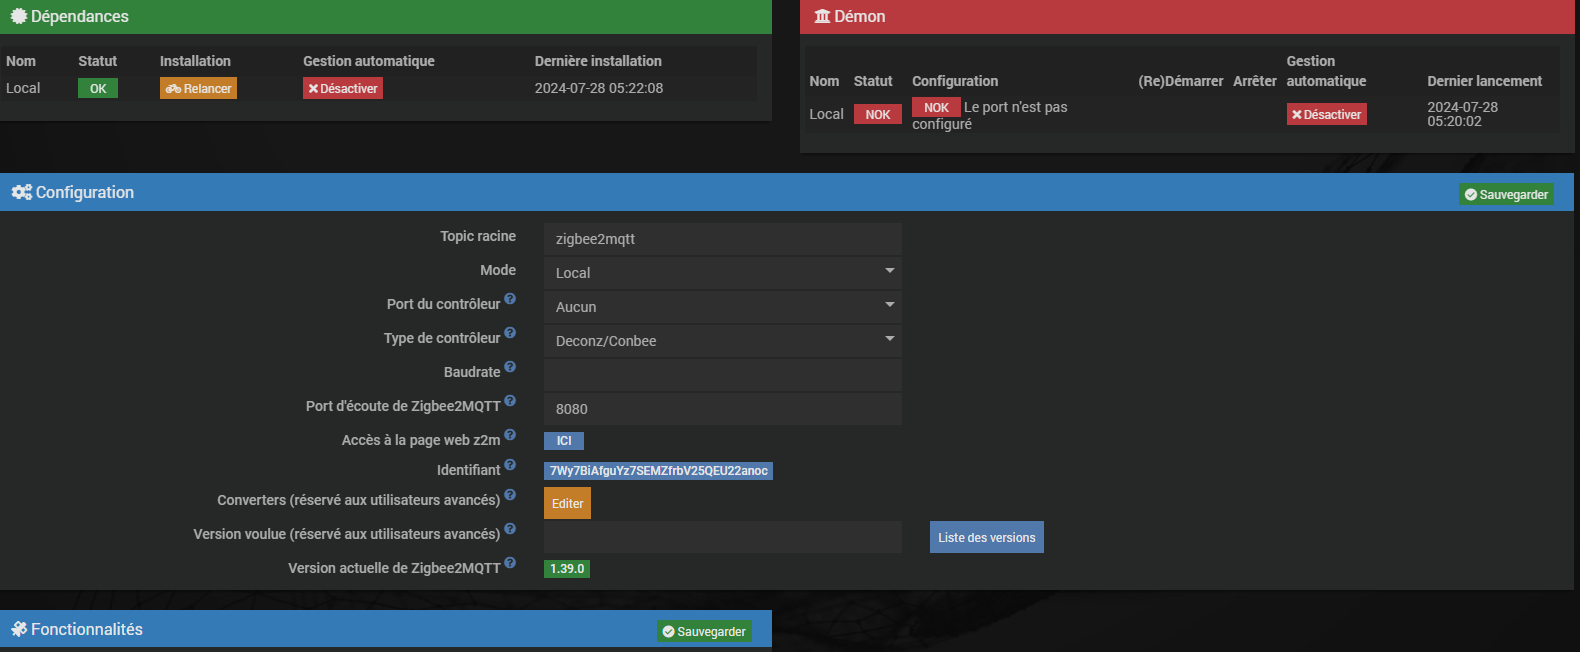
Task: Click the Dernier lancement date 2024-07-28 05:20:02
Action: tap(1462, 114)
